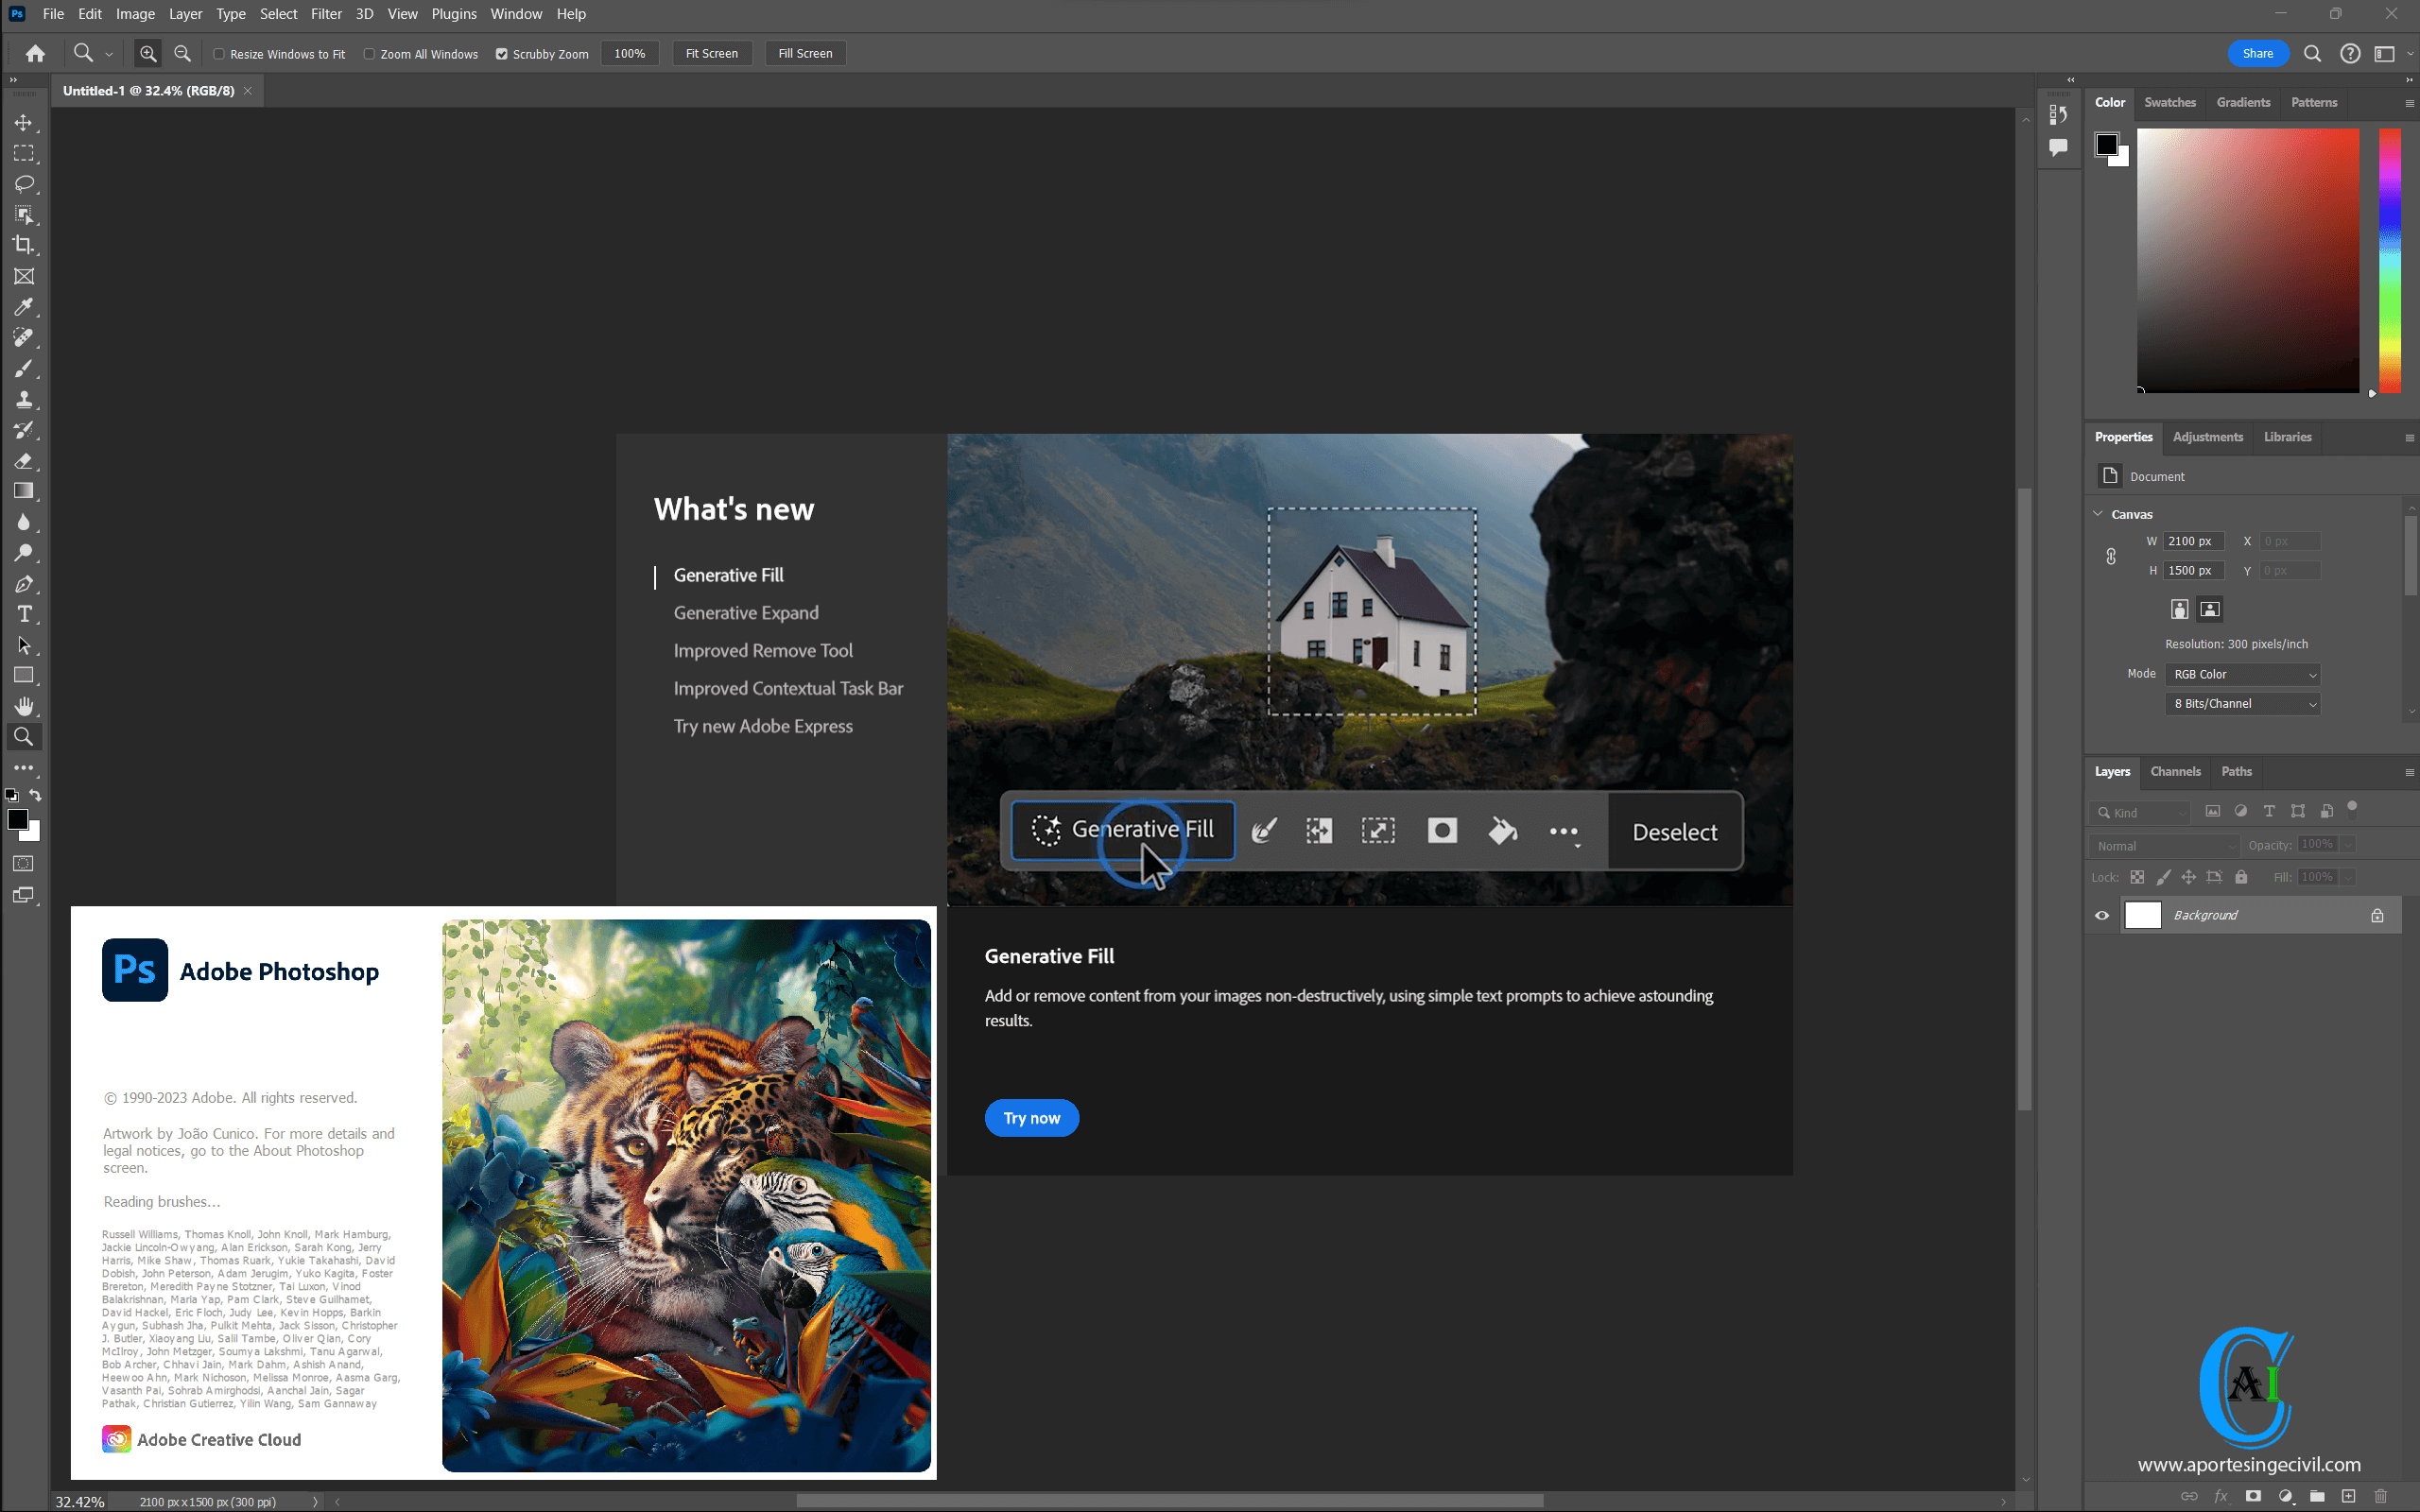2420x1512 pixels.
Task: Click the Generative Fill feature link
Action: click(728, 573)
